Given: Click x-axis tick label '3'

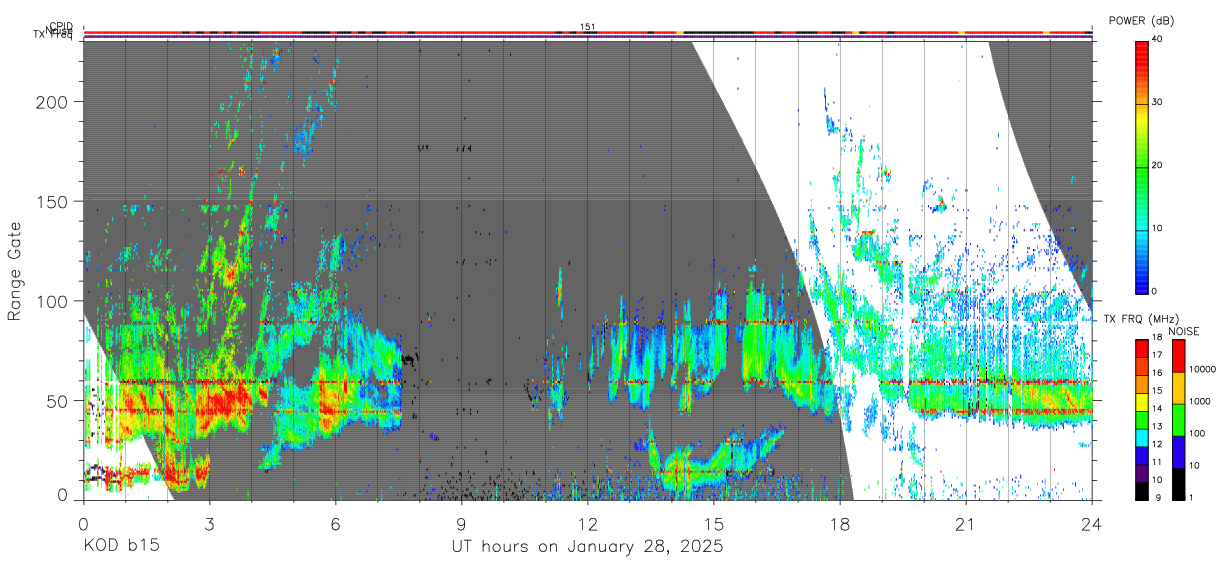Looking at the screenshot, I should click(x=209, y=523).
